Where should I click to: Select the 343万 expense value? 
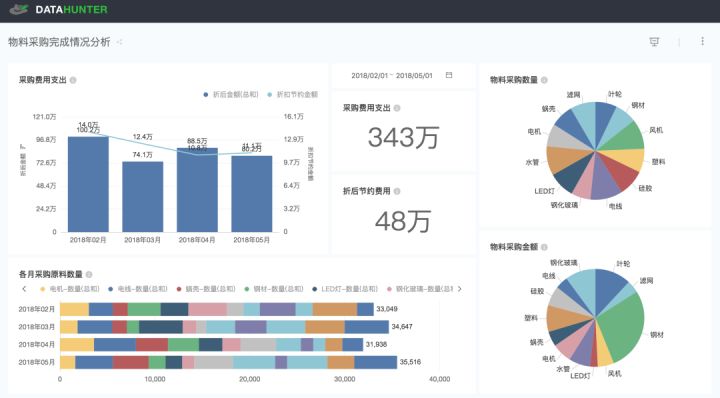[403, 137]
